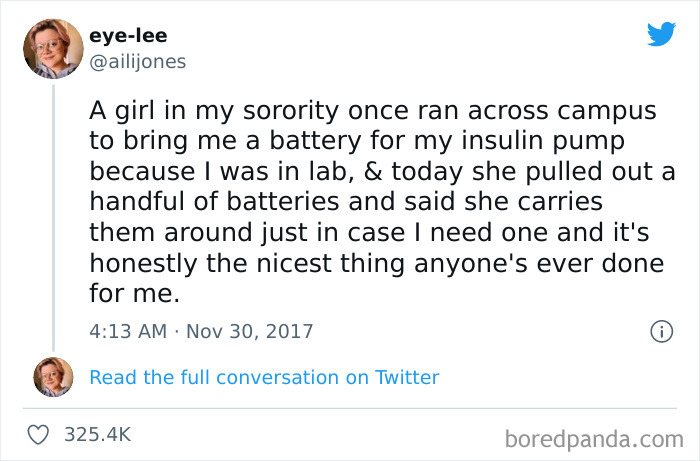The width and height of the screenshot is (700, 461).
Task: Open the tweet info circle icon
Action: click(660, 331)
